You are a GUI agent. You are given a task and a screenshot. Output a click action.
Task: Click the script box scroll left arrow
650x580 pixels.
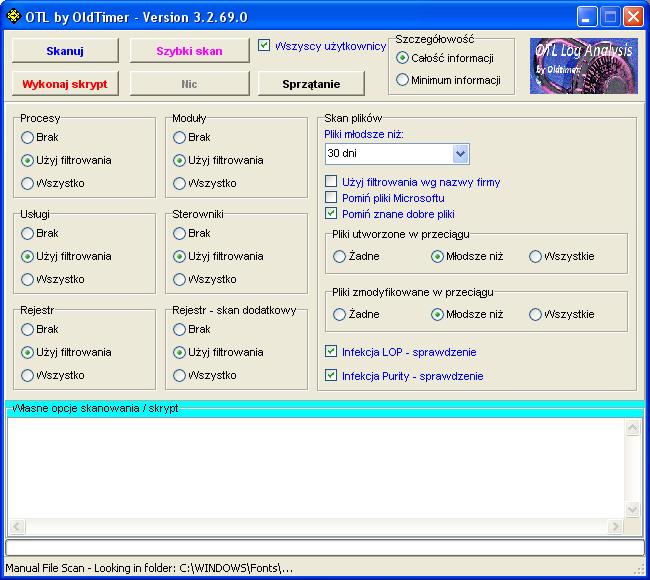coord(17,527)
